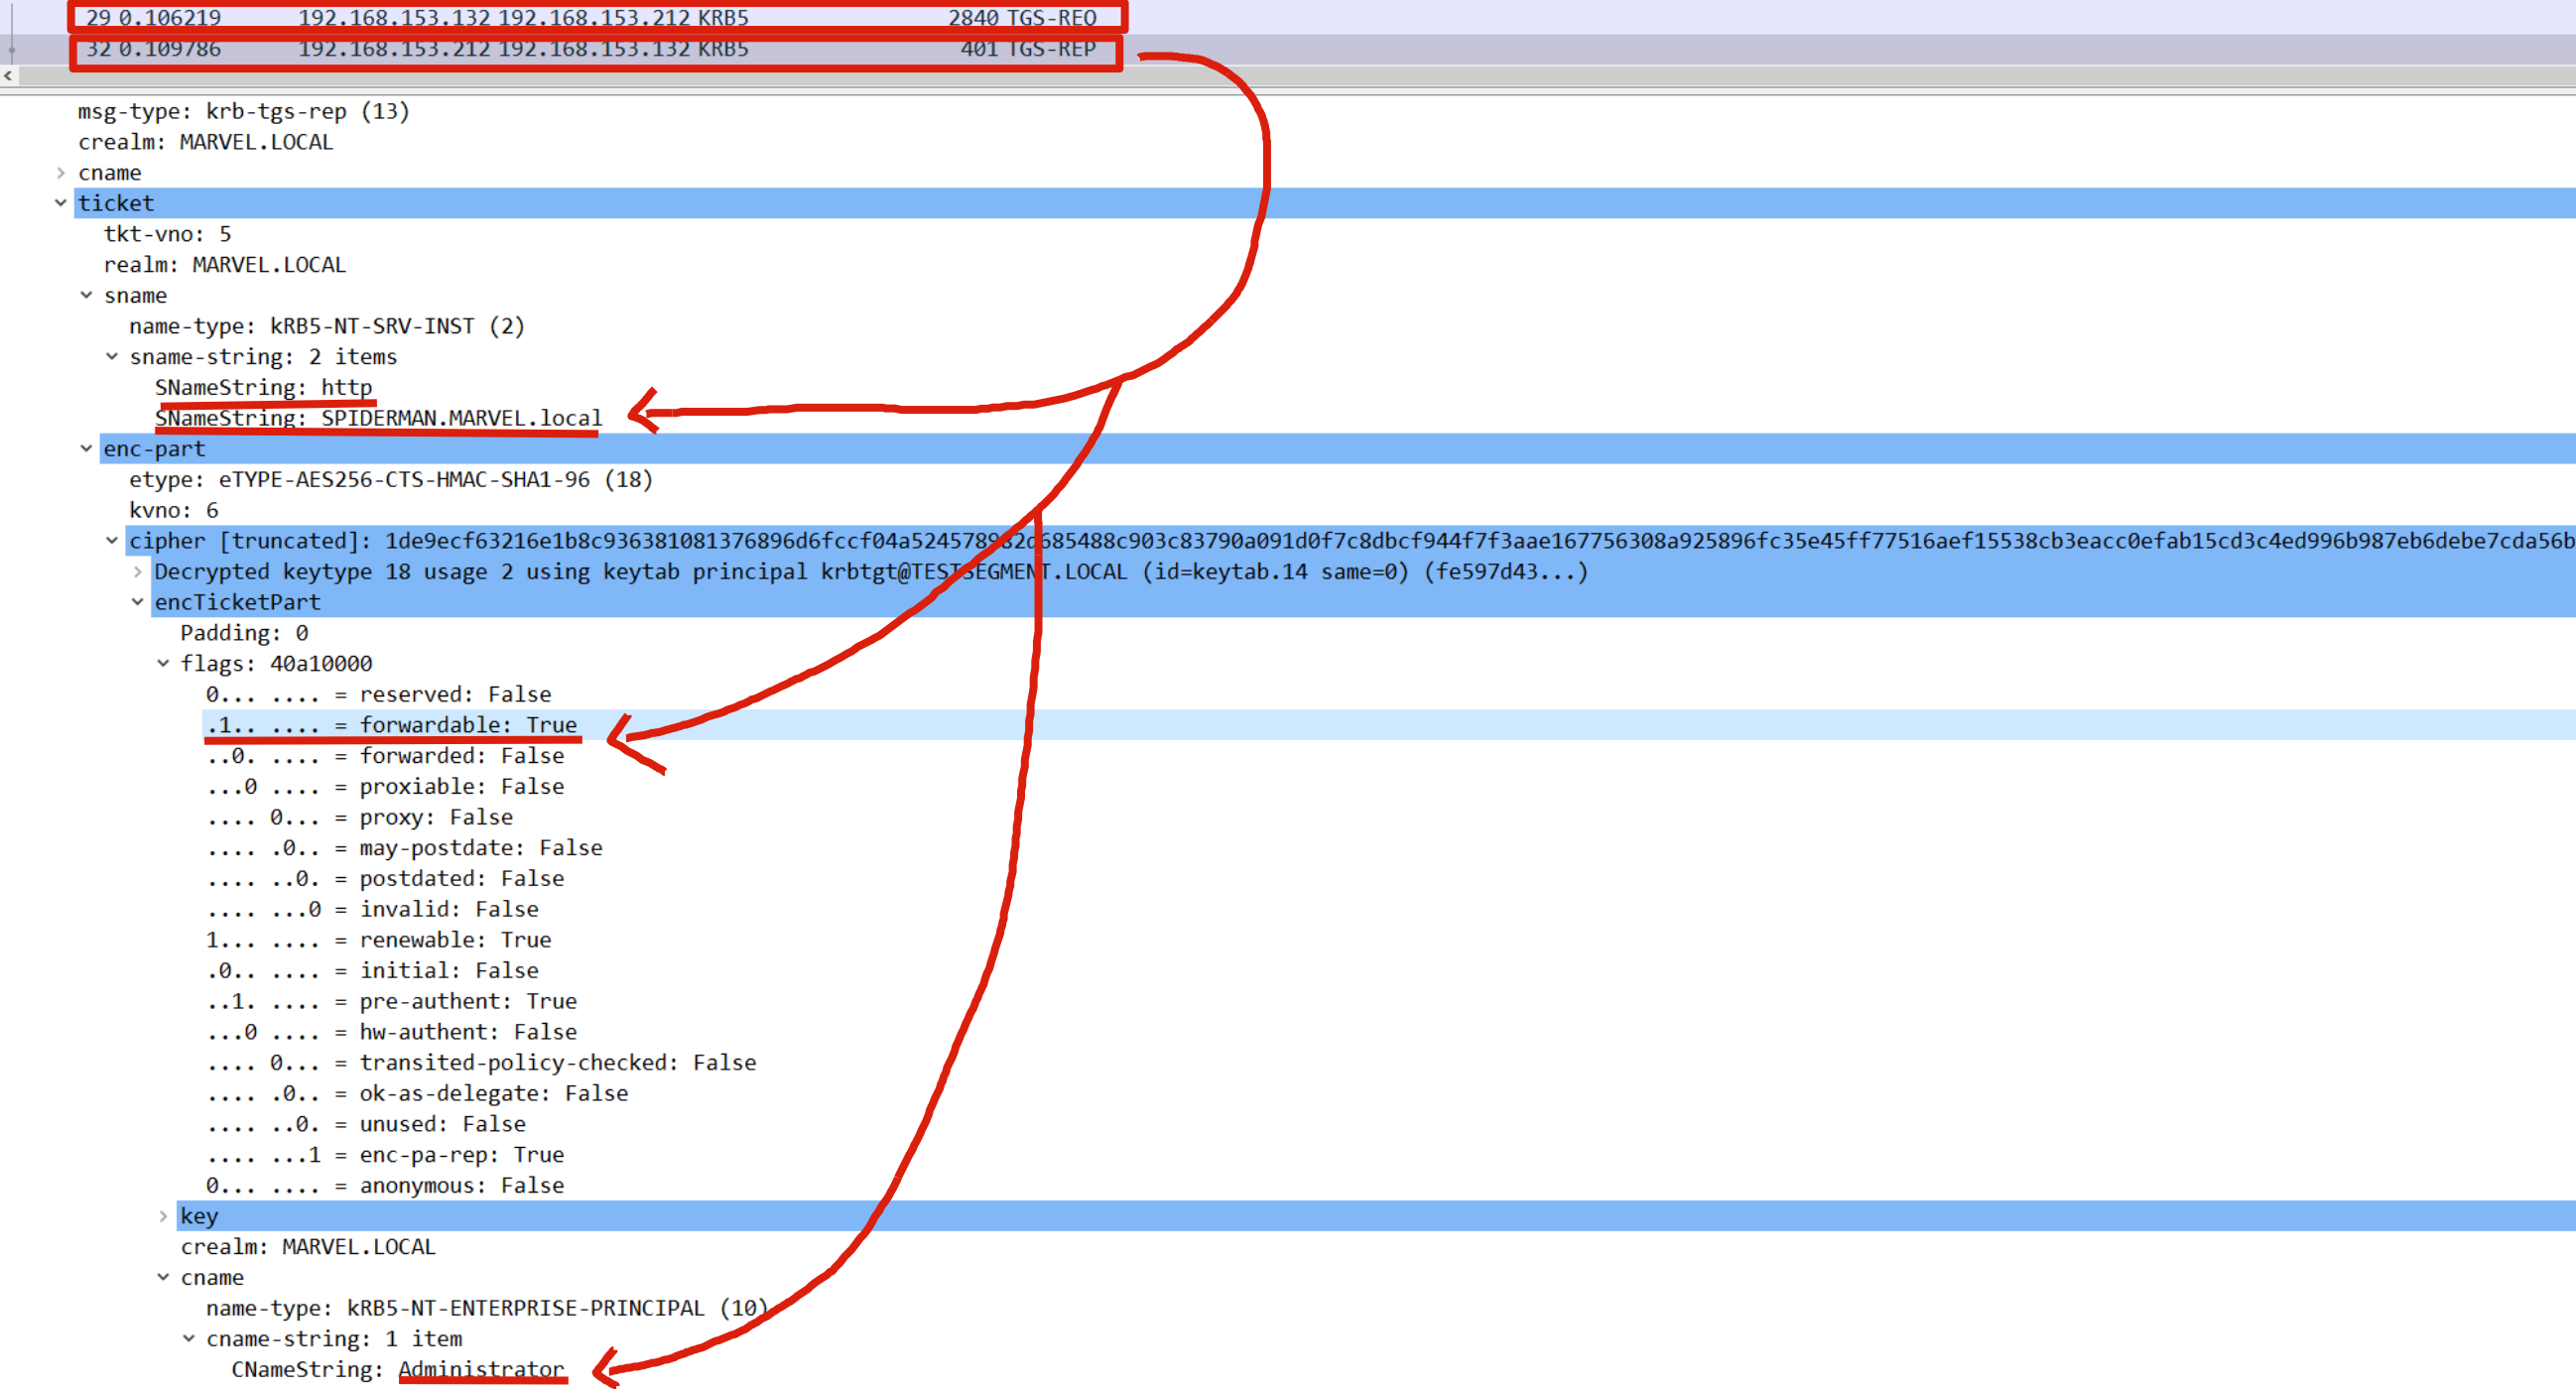Collapse the flags 40a10000 node
2576x1389 pixels.
click(x=163, y=664)
